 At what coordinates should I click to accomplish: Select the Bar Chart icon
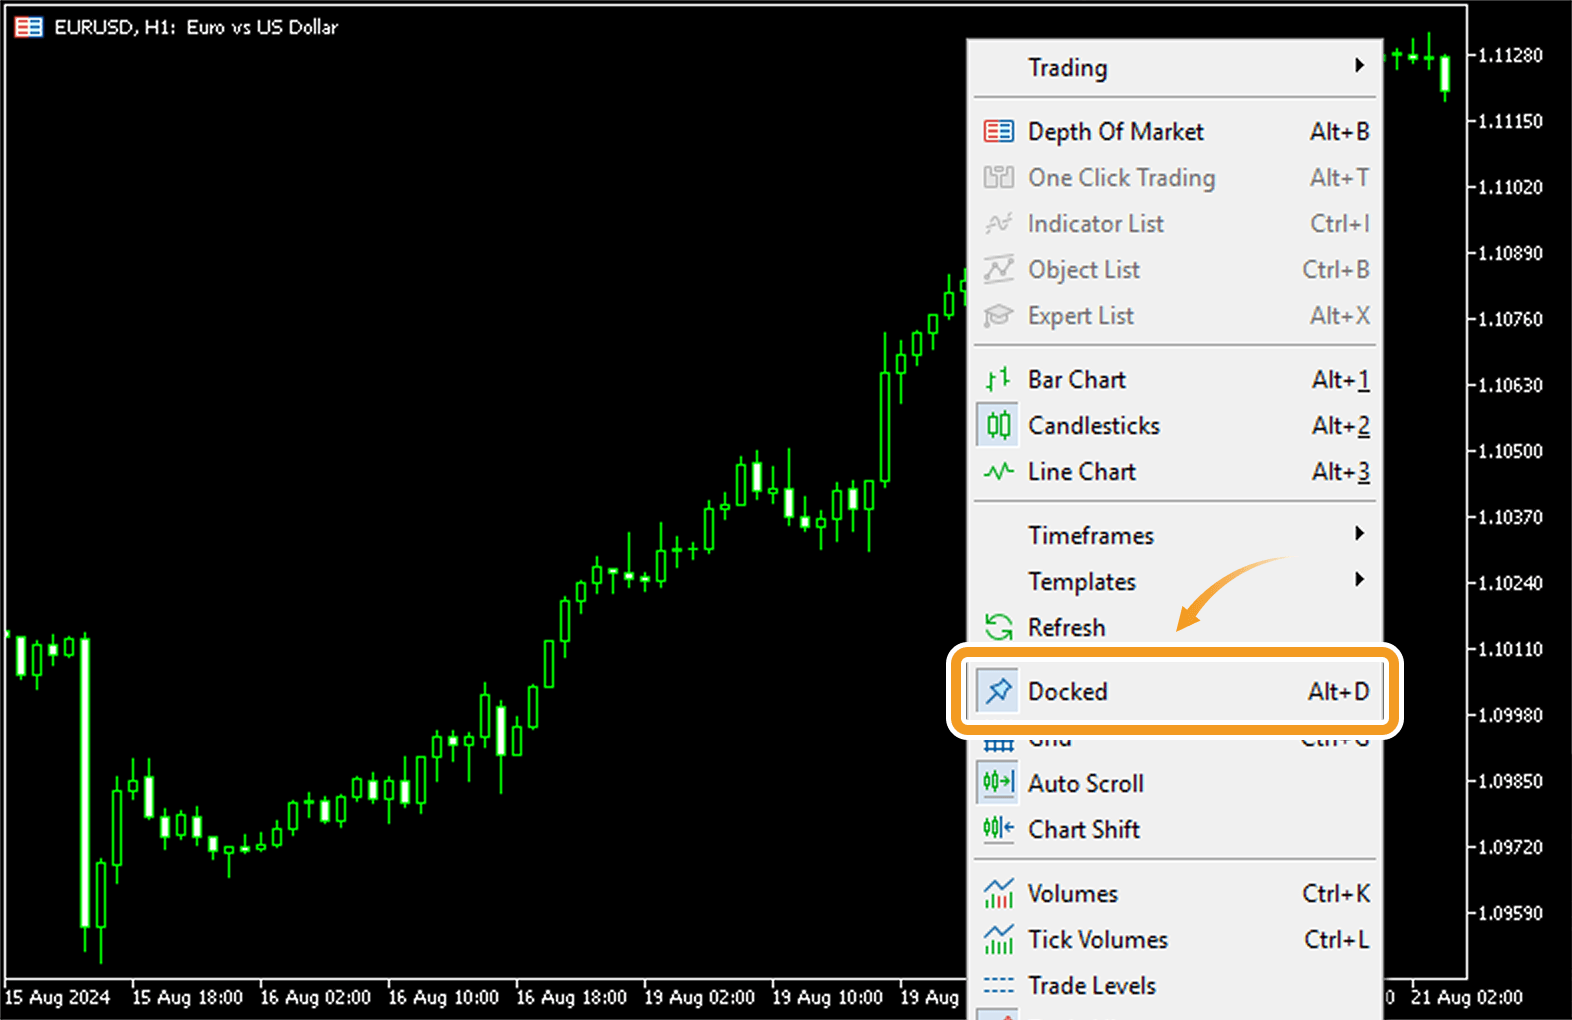(998, 380)
